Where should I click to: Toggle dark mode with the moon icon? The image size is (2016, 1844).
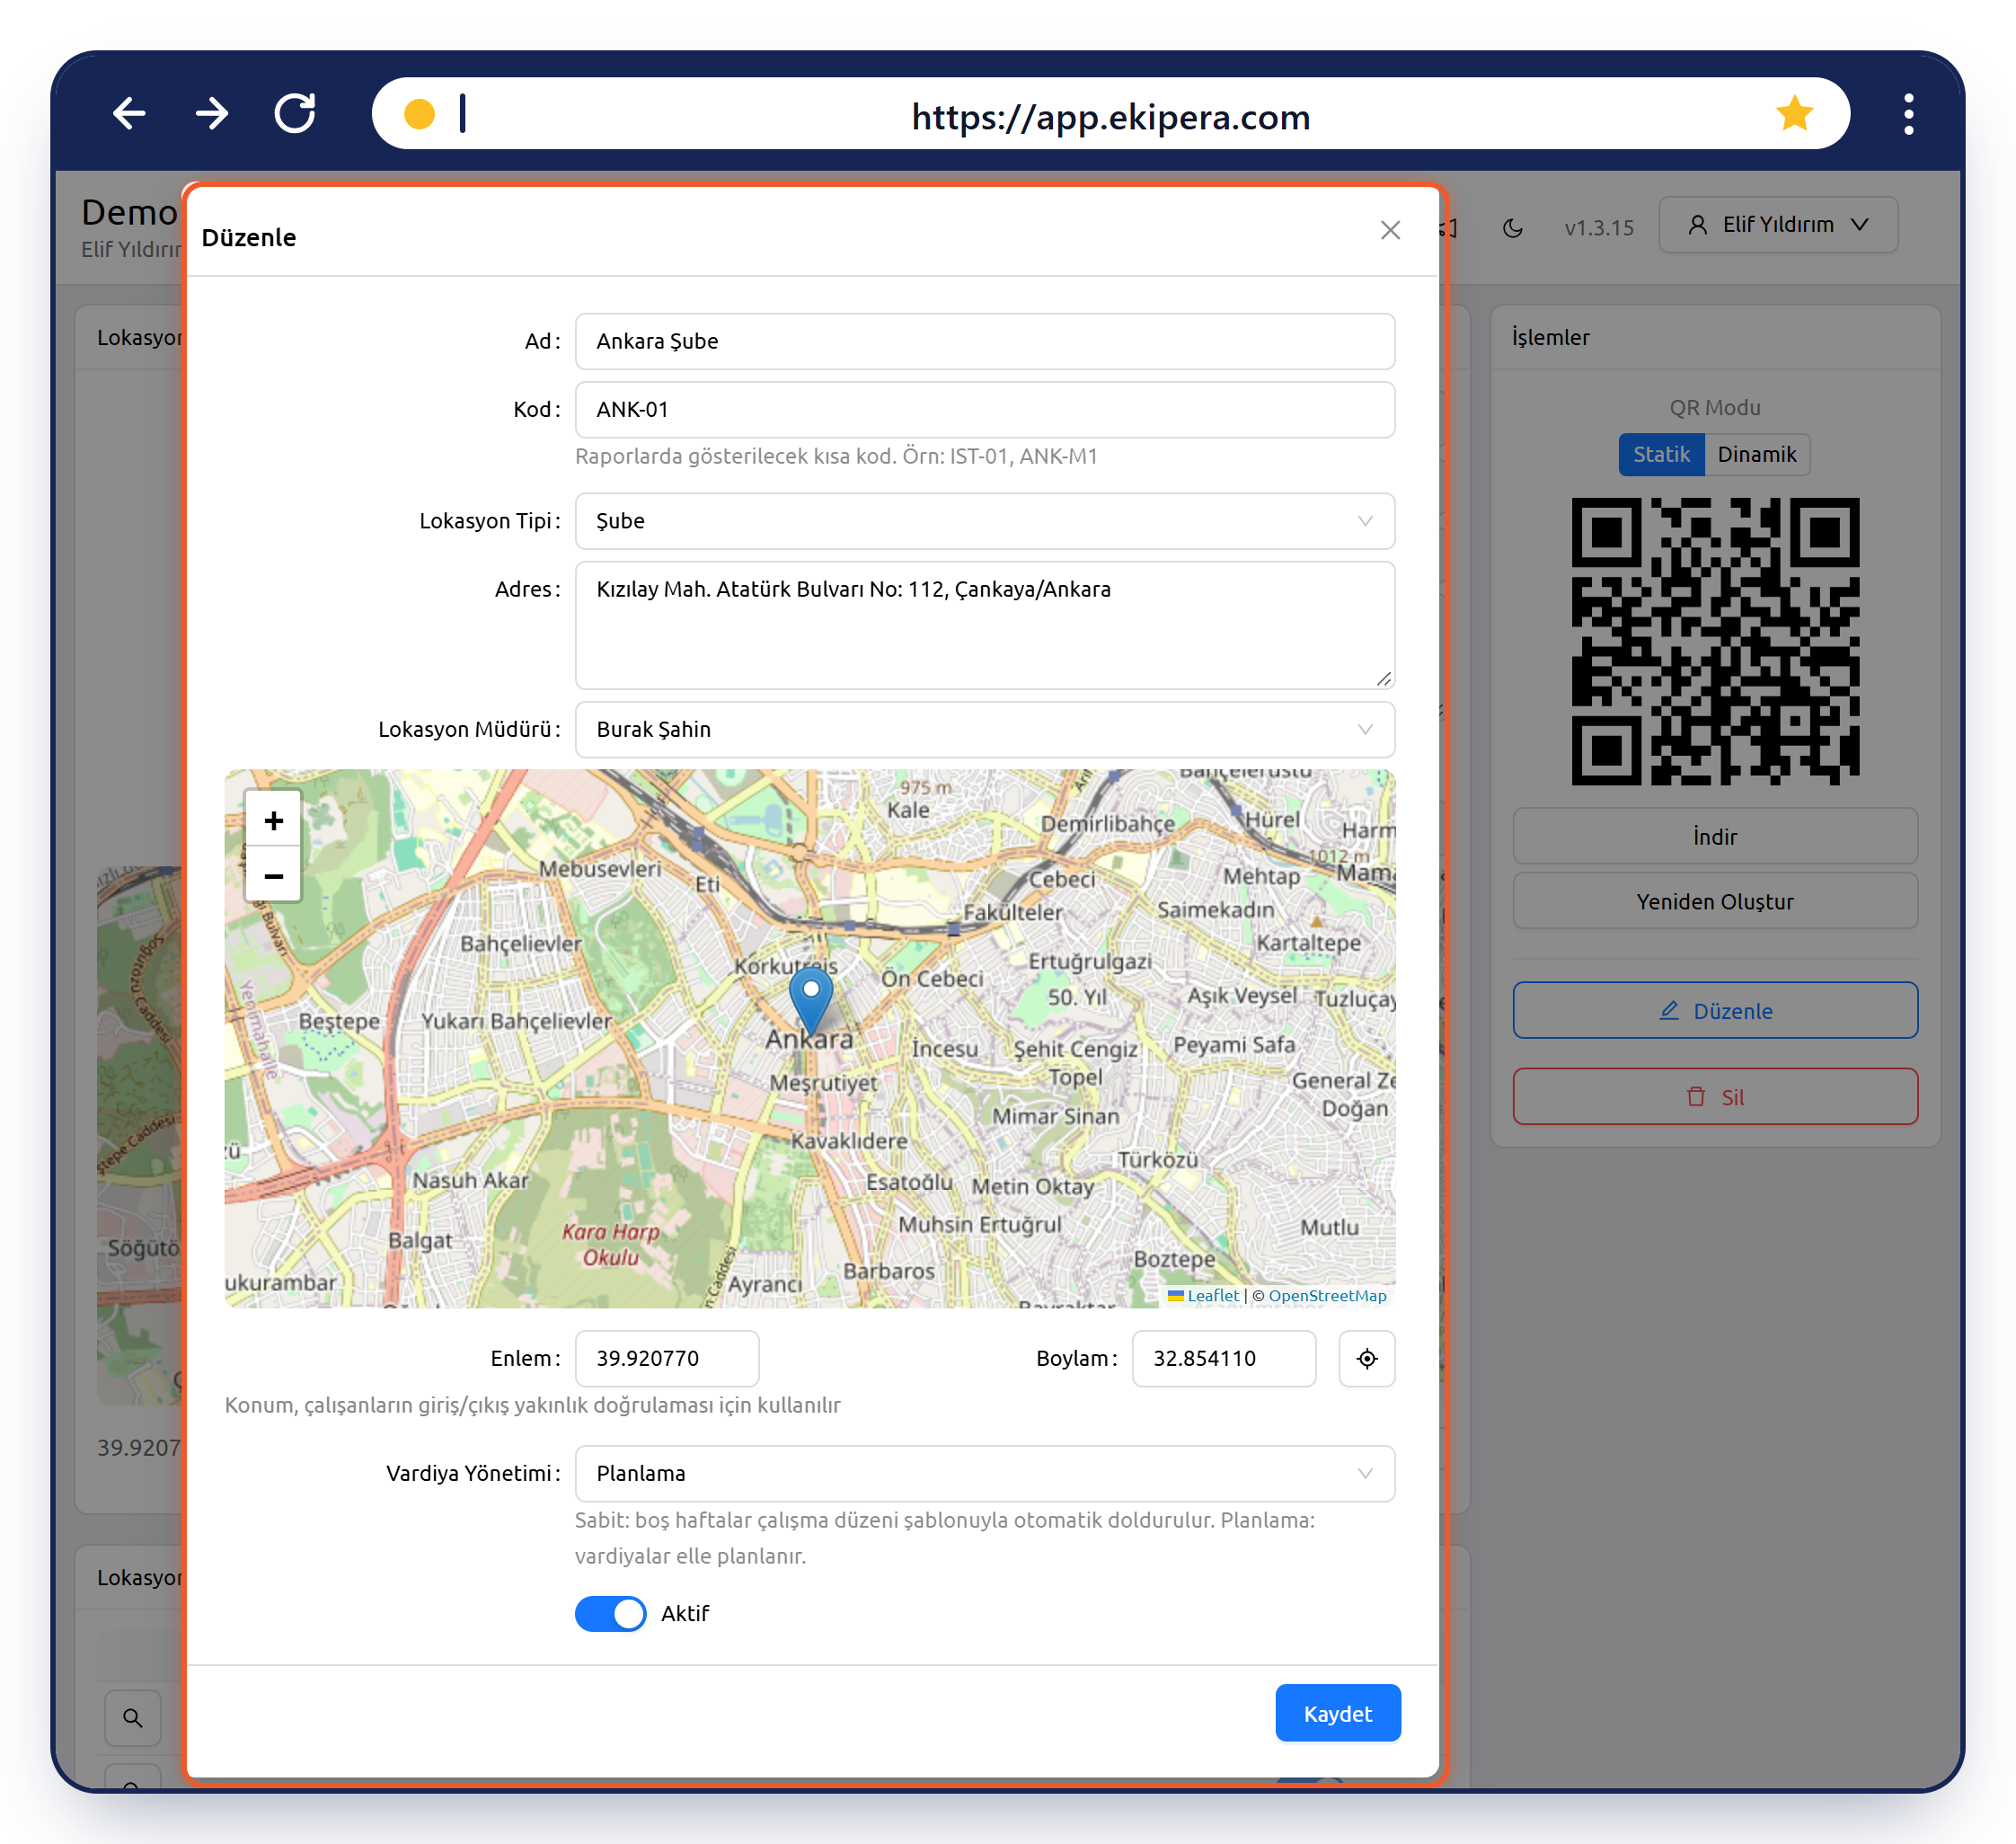pos(1512,228)
